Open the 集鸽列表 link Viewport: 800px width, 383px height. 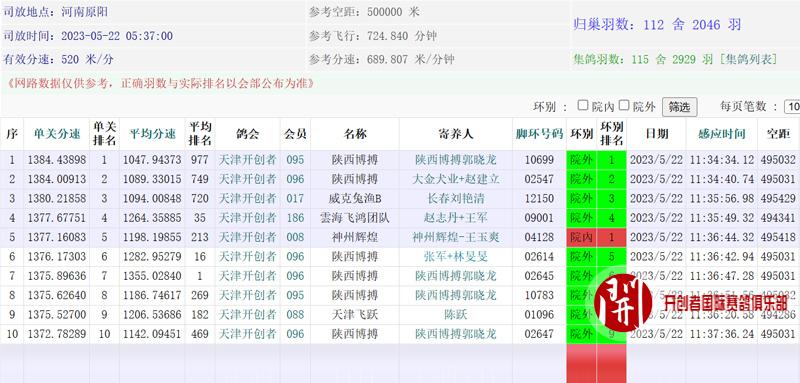[x=748, y=59]
